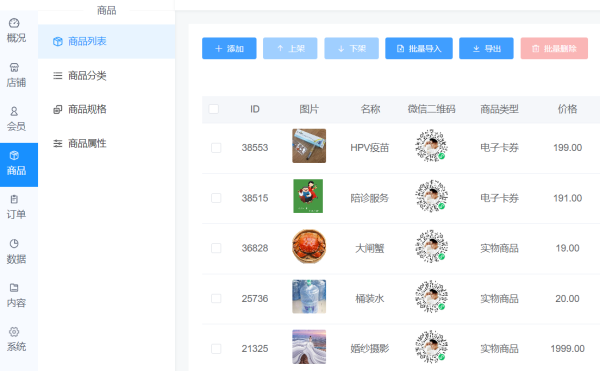View the WeChat QR code for 大闸蟹
Viewport: 600px width, 371px height.
[x=432, y=246]
